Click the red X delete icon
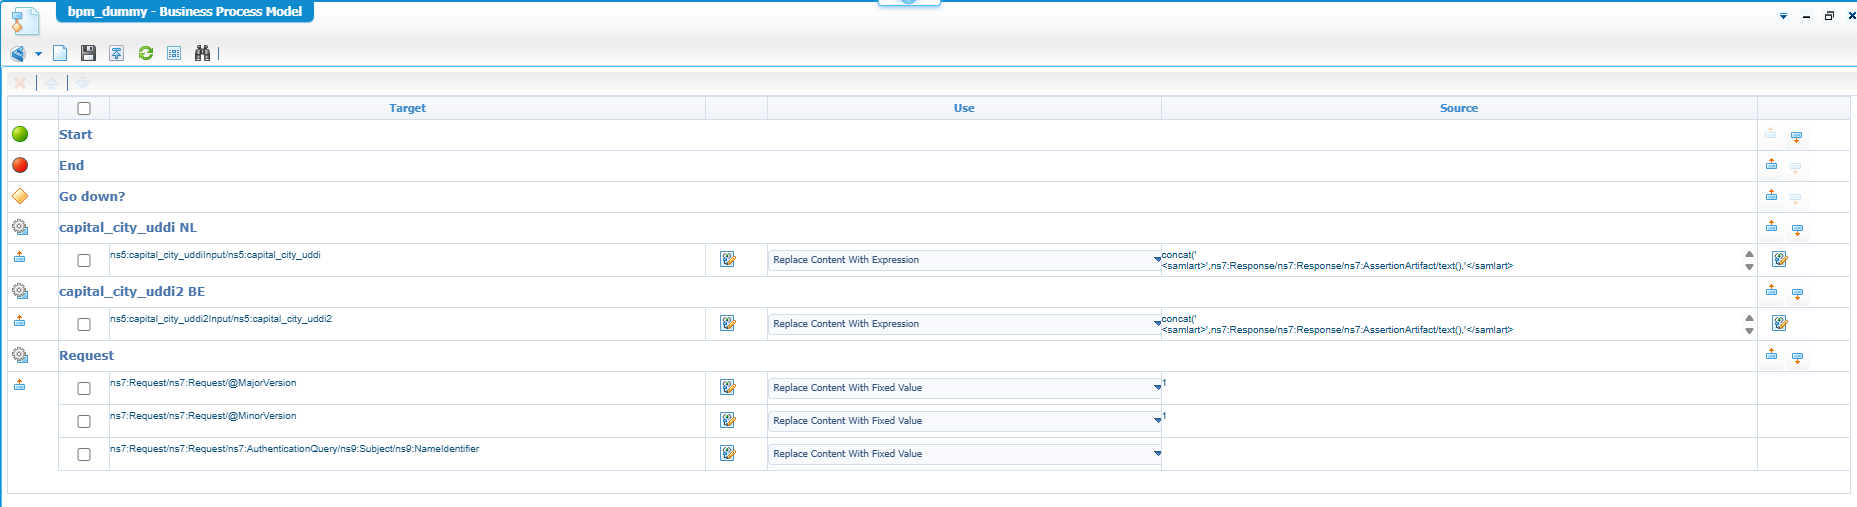This screenshot has height=507, width=1857. pos(20,83)
